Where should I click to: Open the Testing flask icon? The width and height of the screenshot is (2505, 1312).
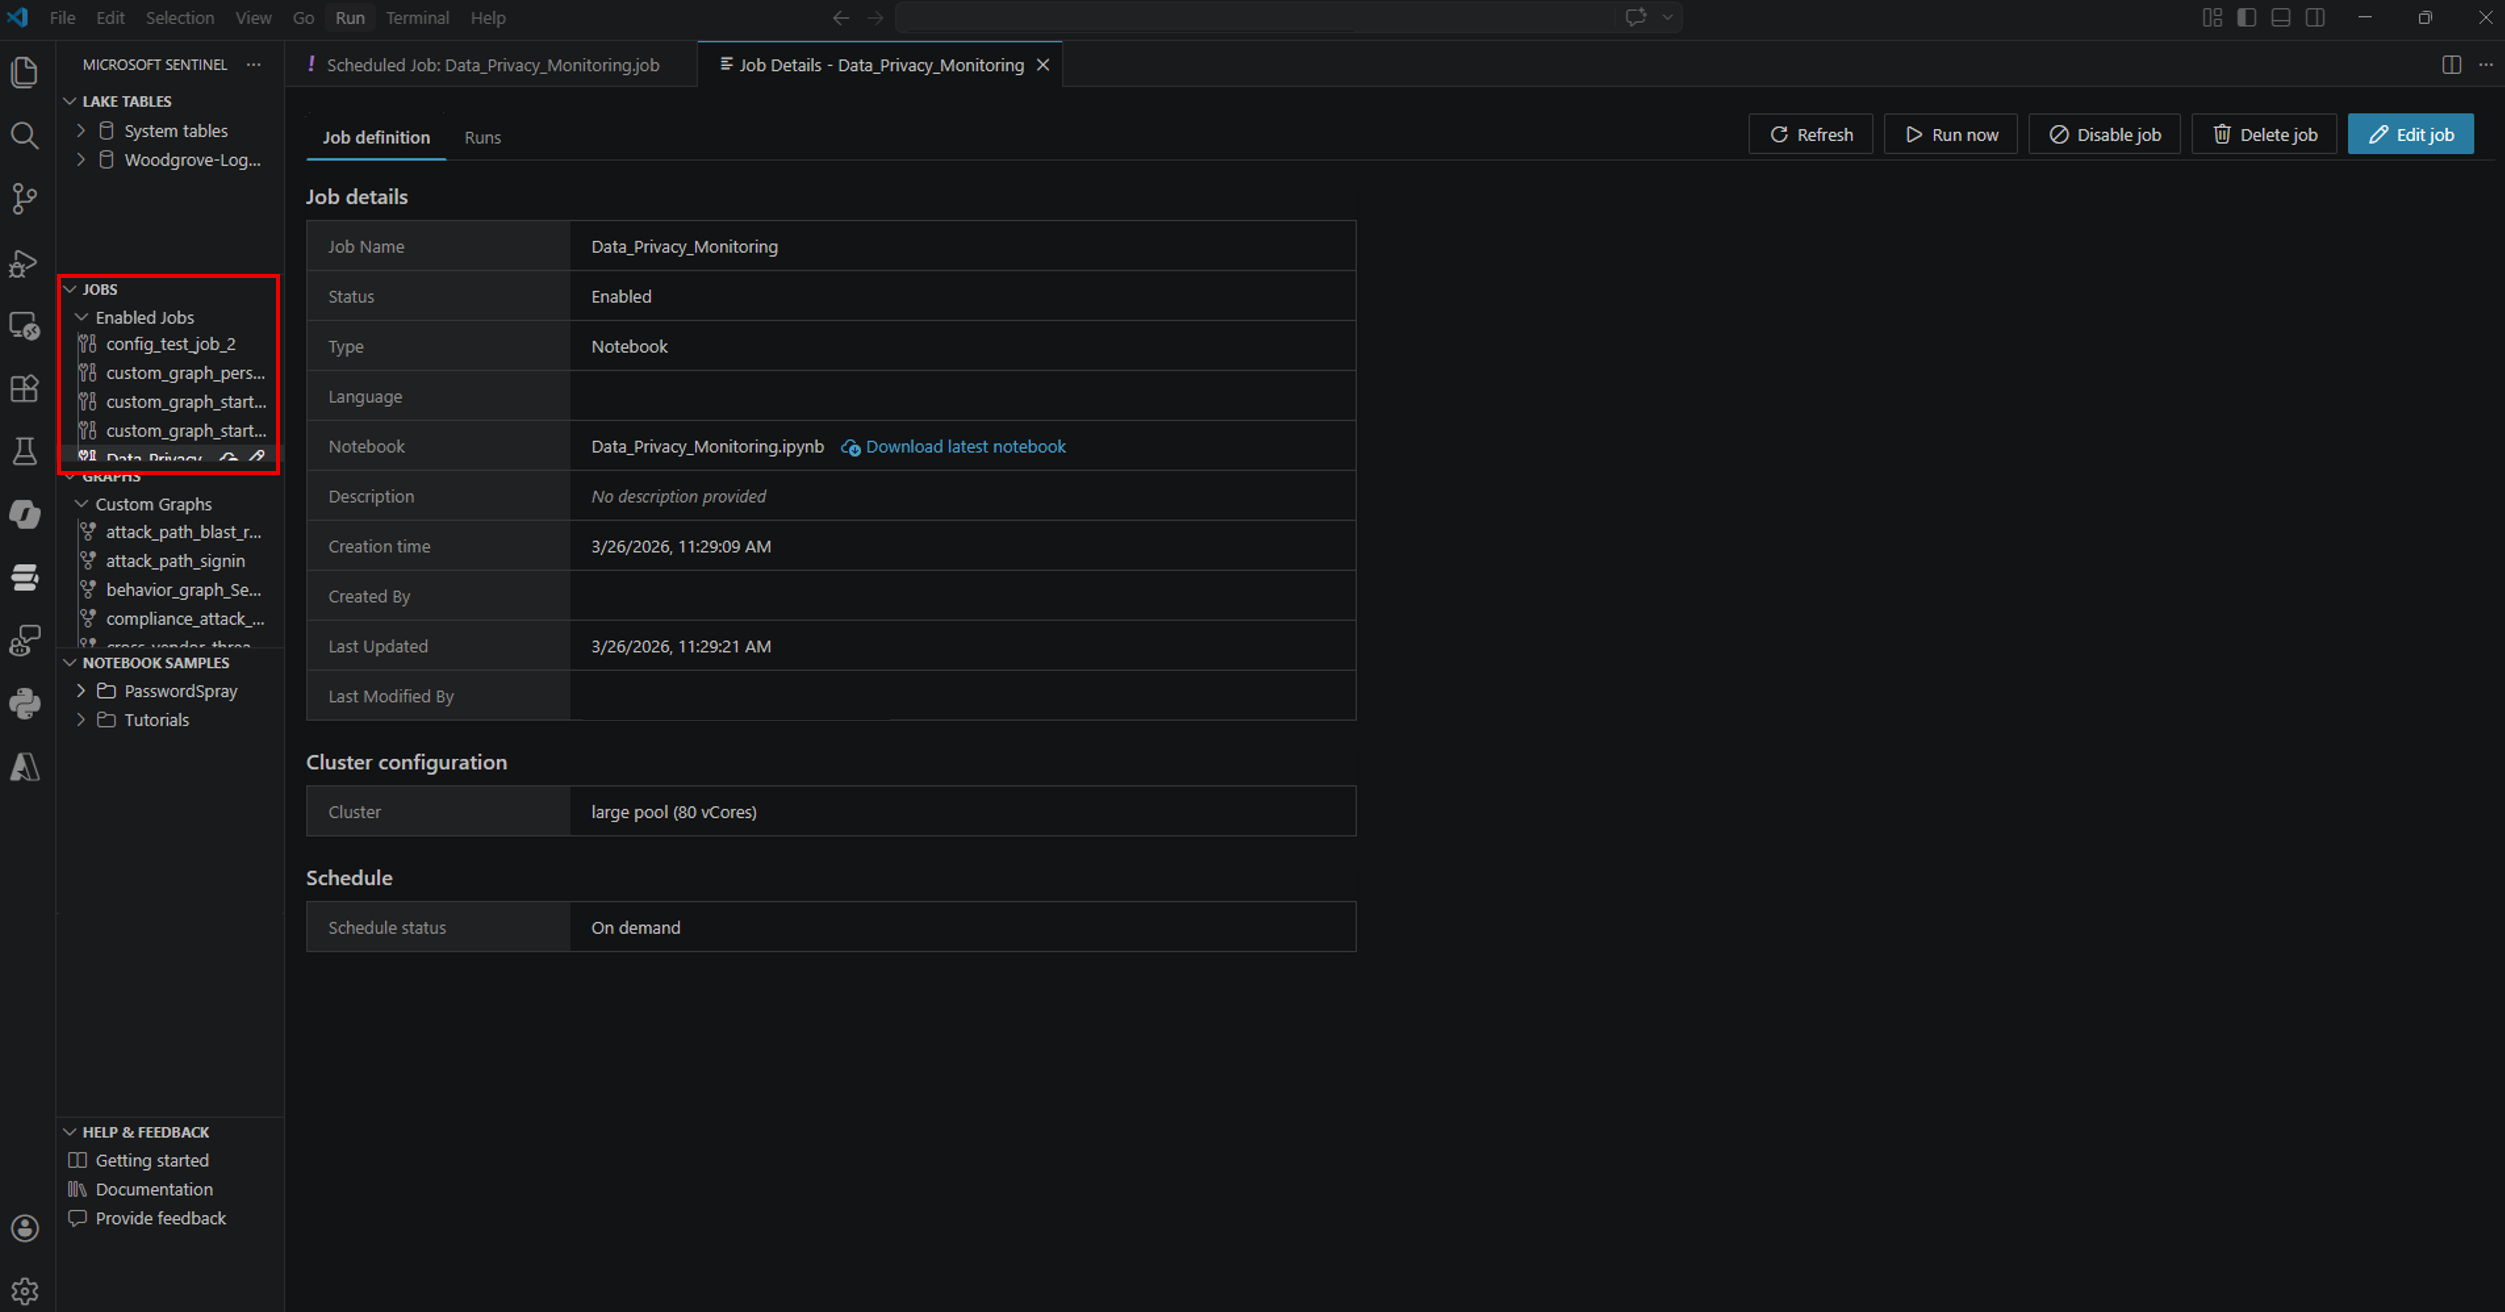(25, 451)
